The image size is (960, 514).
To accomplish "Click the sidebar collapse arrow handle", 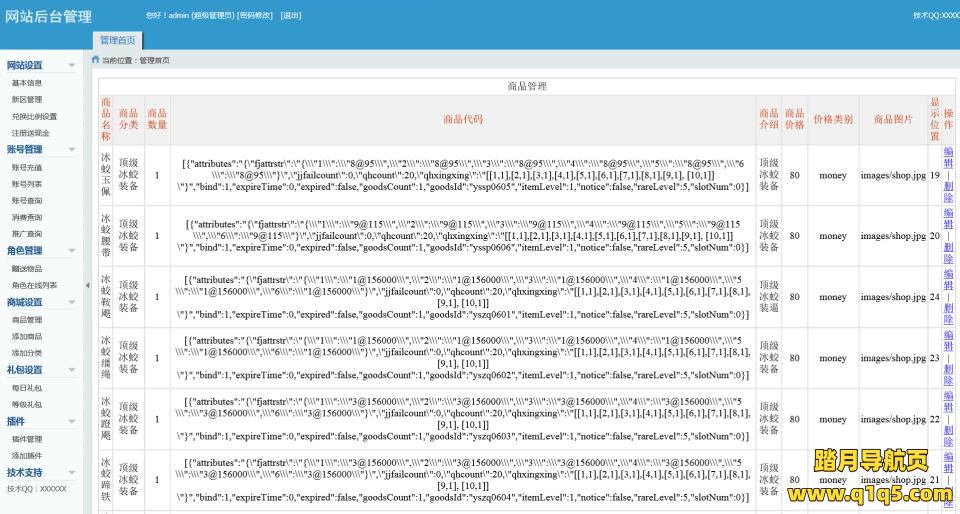I will [x=86, y=285].
